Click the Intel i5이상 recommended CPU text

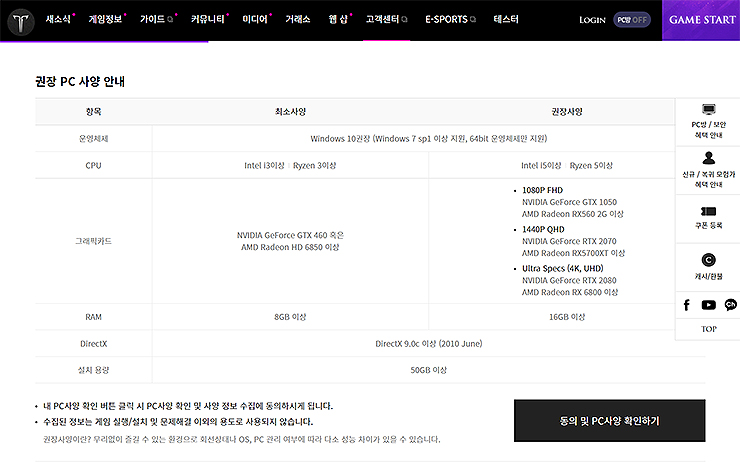pyautogui.click(x=541, y=166)
